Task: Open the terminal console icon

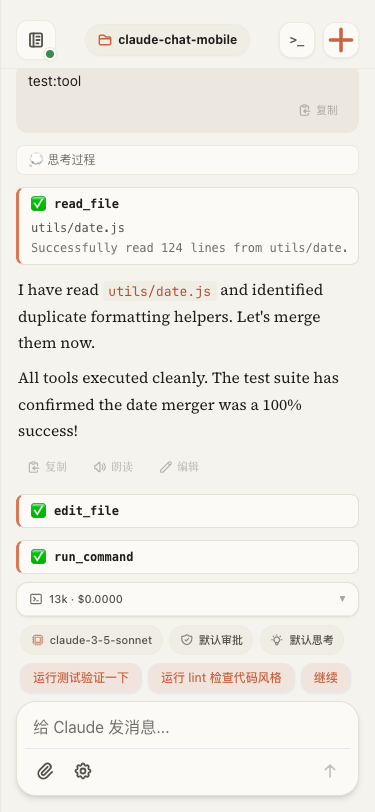Action: point(297,40)
